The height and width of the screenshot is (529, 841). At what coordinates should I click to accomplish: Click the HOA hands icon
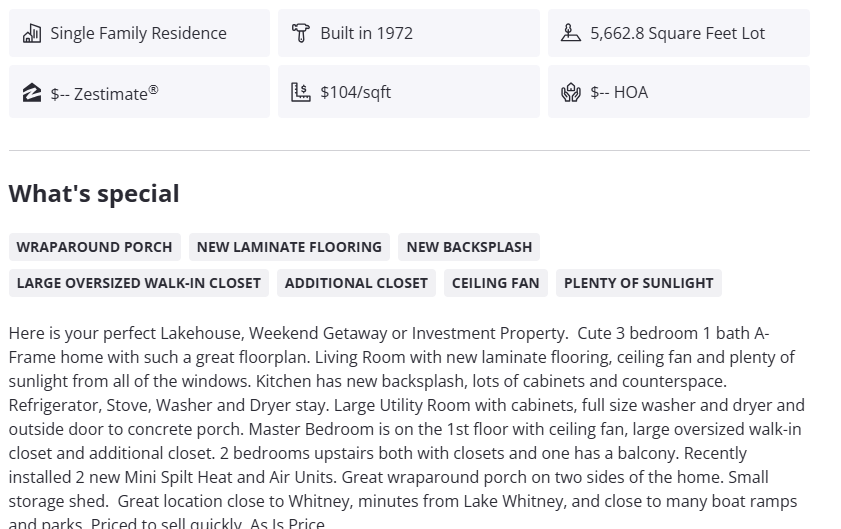(571, 92)
